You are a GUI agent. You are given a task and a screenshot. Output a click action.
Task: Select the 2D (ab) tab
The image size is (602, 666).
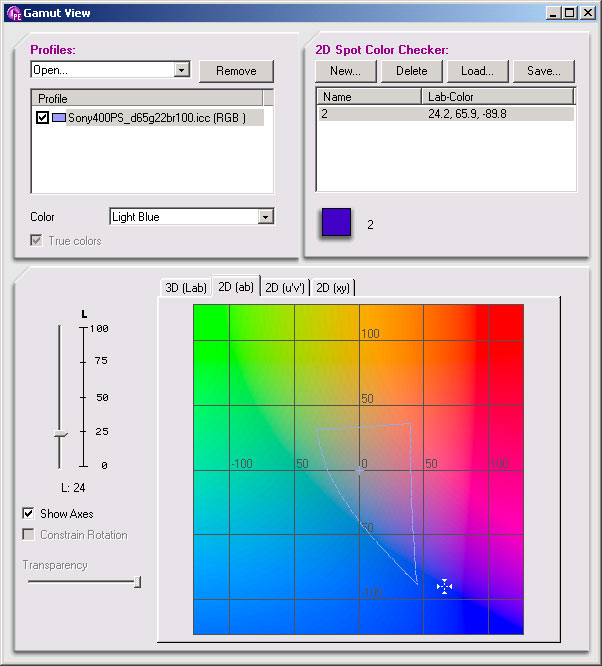pyautogui.click(x=236, y=287)
